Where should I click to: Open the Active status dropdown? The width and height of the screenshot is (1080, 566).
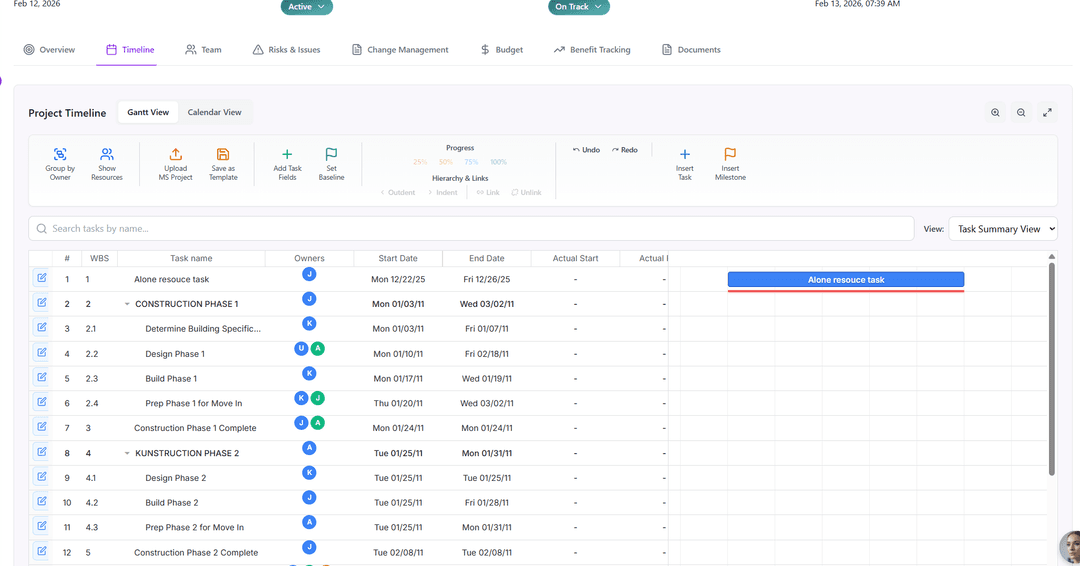tap(307, 7)
